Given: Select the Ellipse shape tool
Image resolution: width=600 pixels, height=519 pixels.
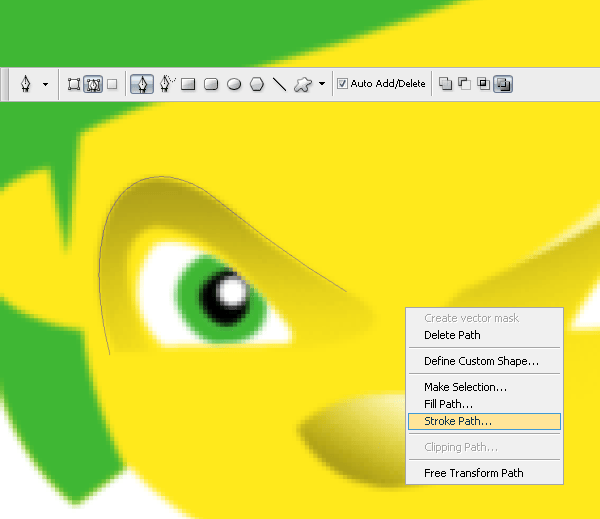Looking at the screenshot, I should (234, 84).
